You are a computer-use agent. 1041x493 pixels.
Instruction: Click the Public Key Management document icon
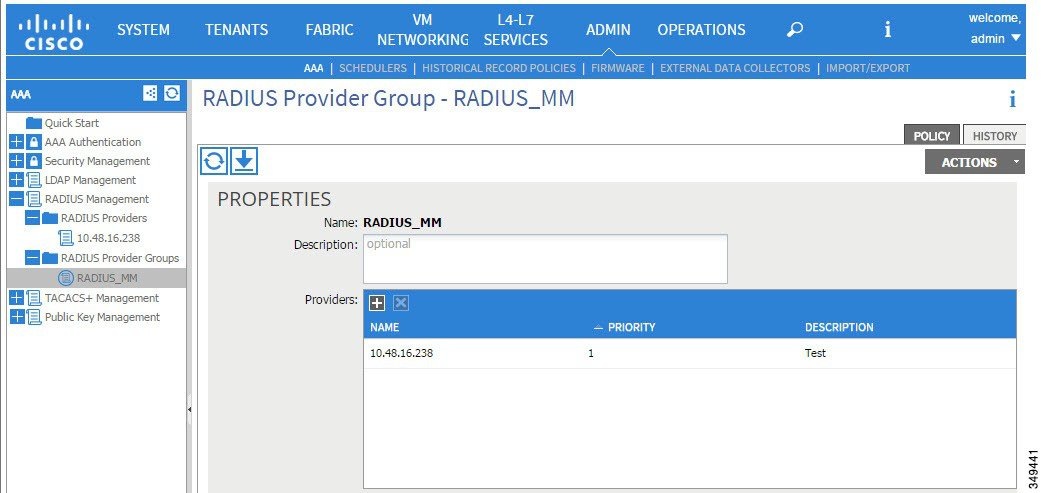(35, 317)
